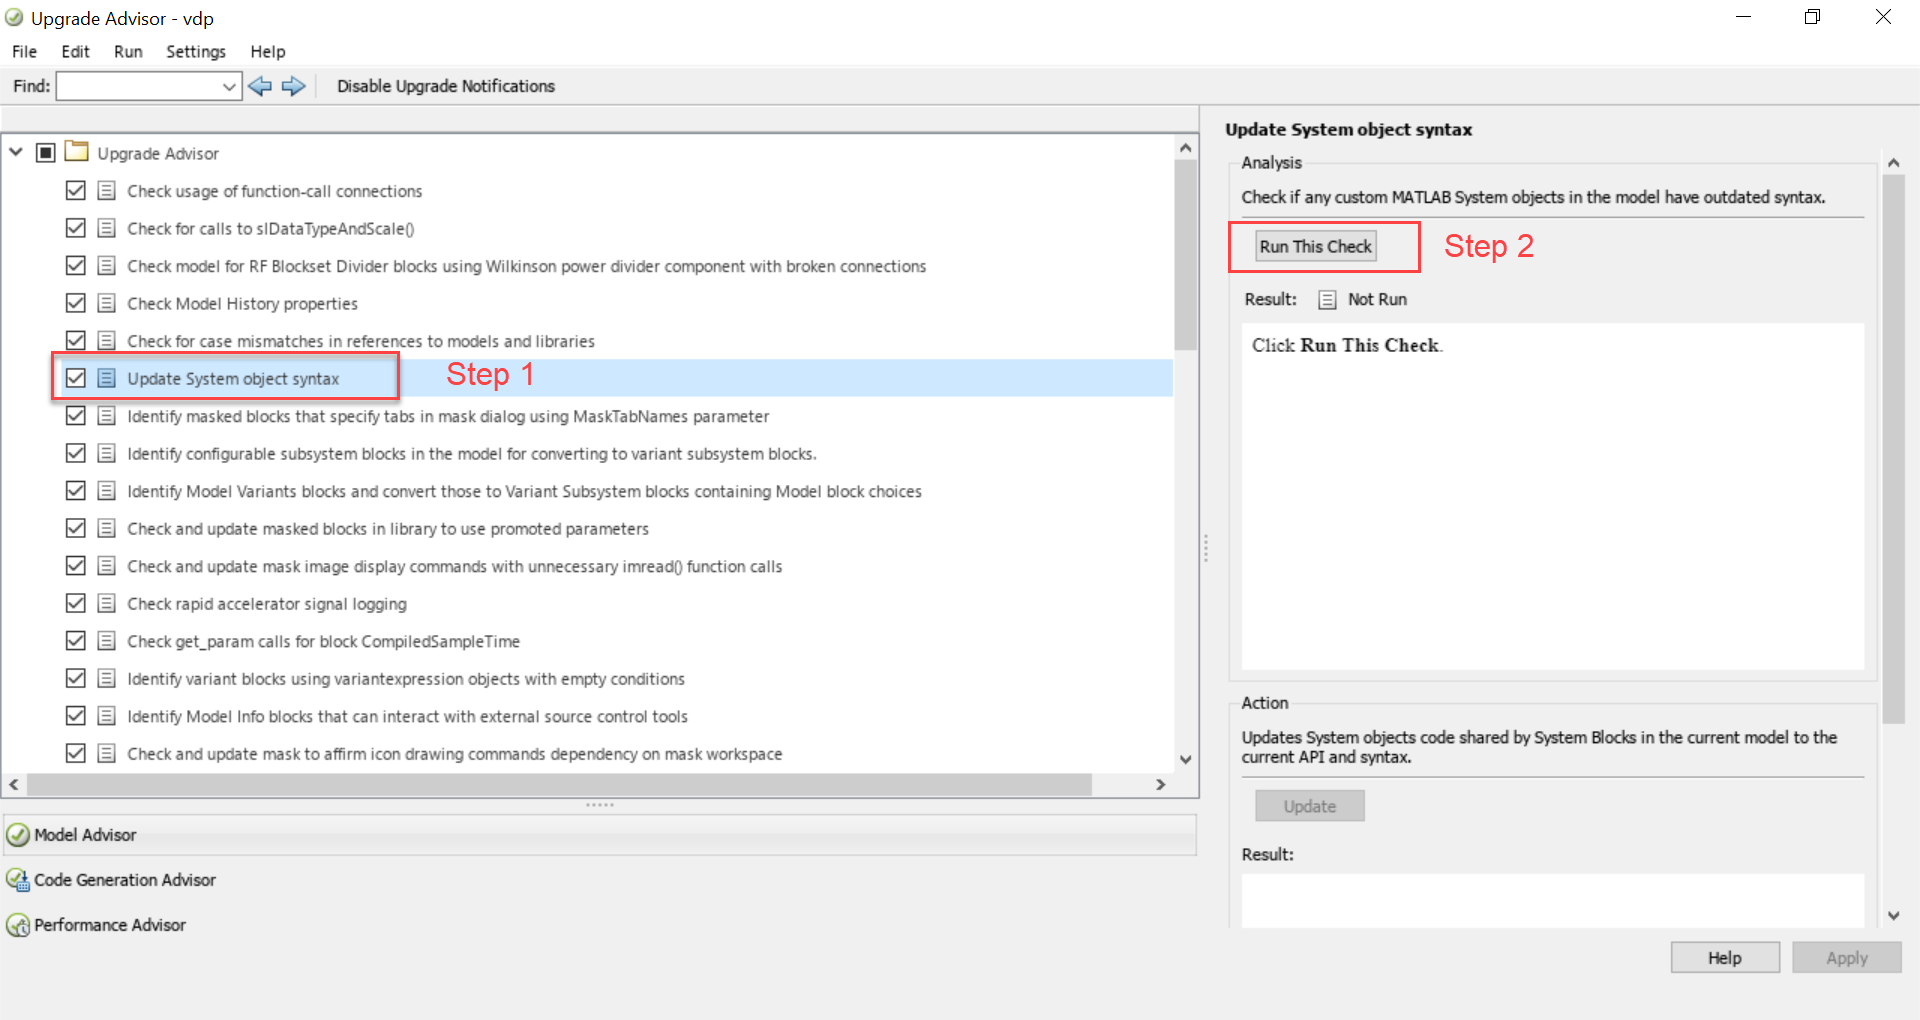Click Disable Upgrade Notifications in the toolbar
Screen dimensions: 1920x1020
(x=445, y=86)
